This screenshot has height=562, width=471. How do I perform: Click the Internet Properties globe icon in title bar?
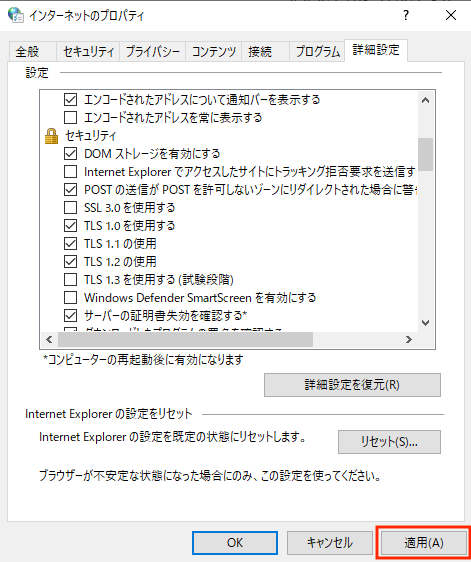pyautogui.click(x=16, y=15)
